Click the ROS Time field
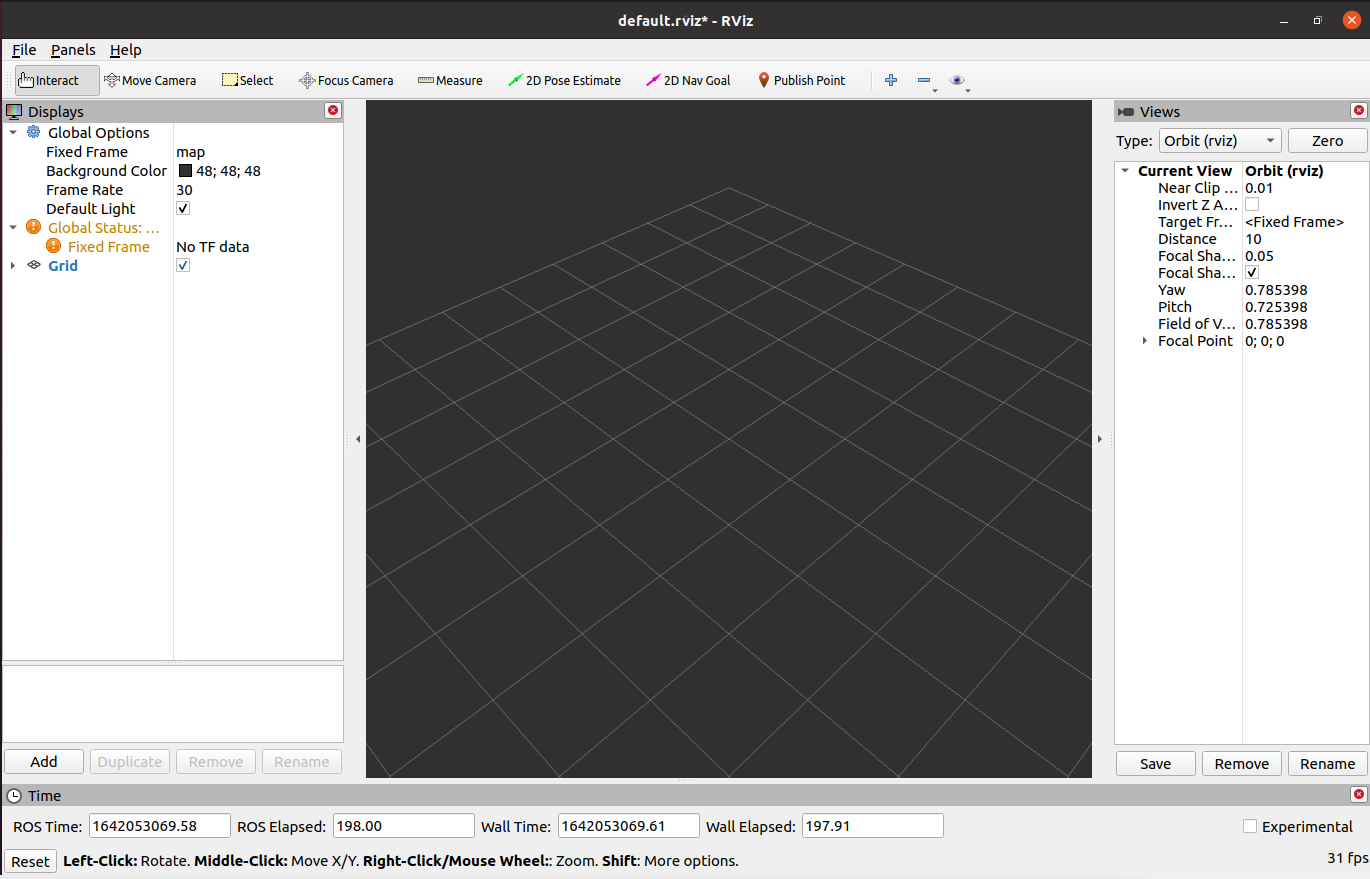This screenshot has height=879, width=1370. pyautogui.click(x=160, y=826)
